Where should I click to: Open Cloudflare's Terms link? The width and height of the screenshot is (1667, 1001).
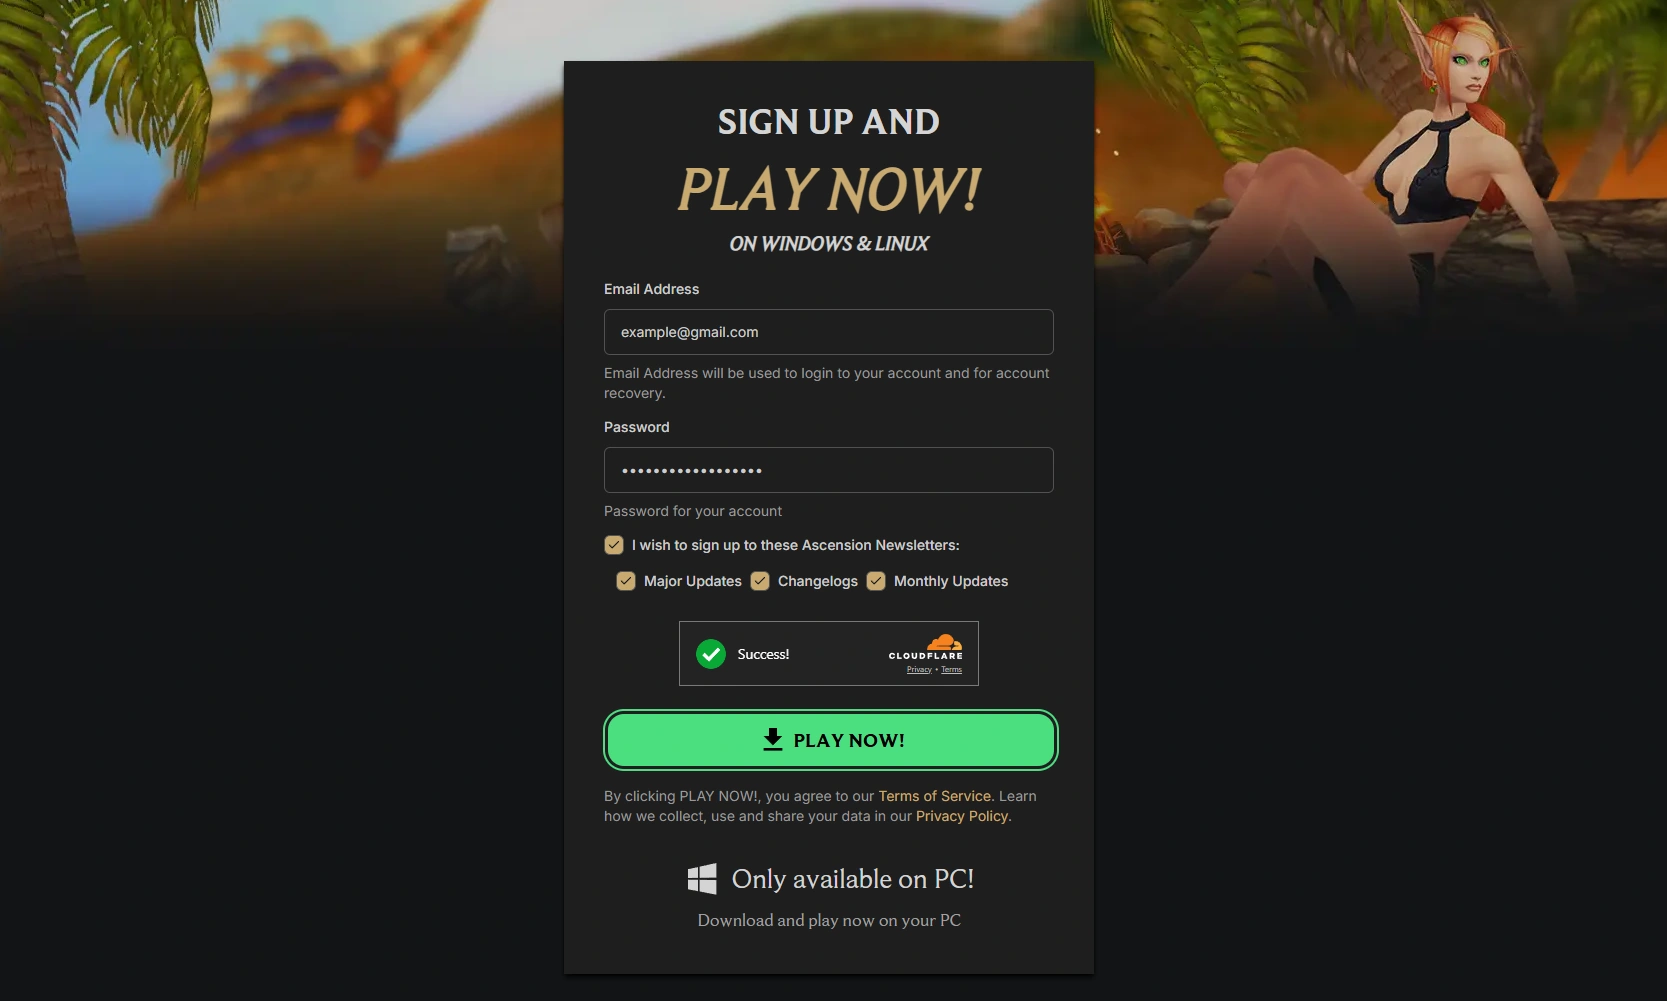click(x=951, y=670)
